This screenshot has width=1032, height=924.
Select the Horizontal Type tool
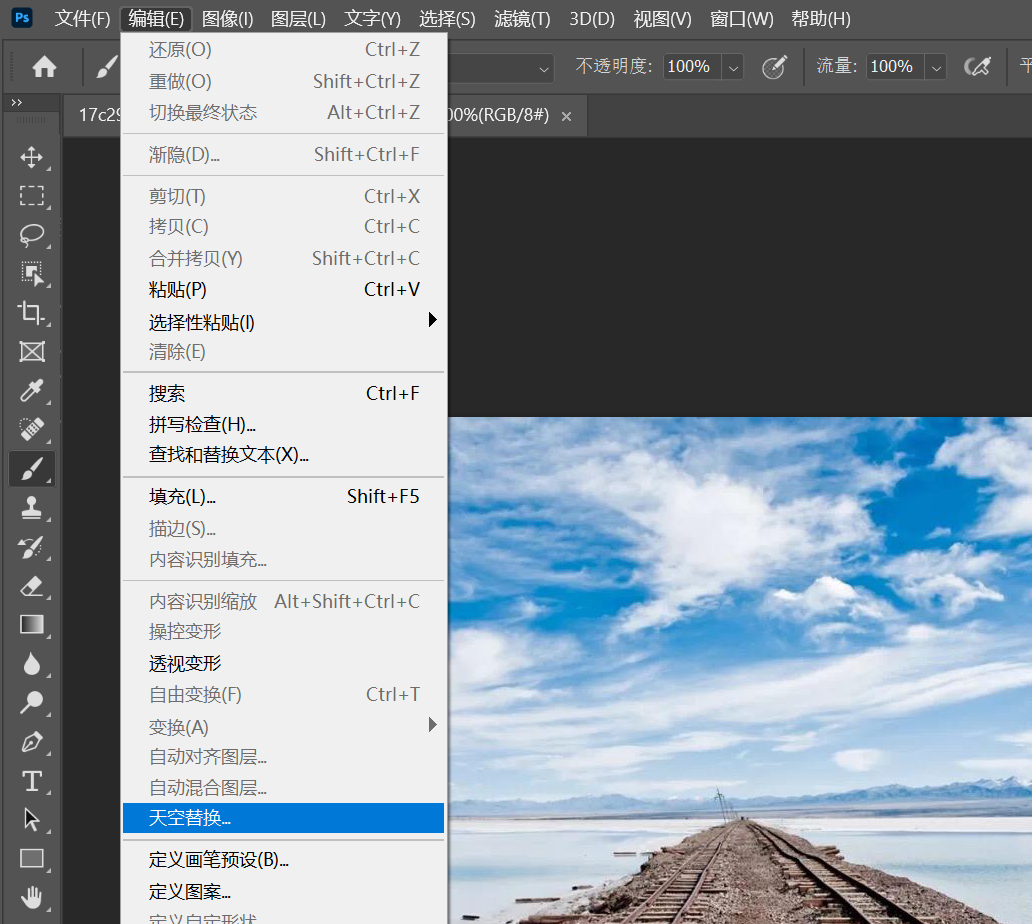32,781
